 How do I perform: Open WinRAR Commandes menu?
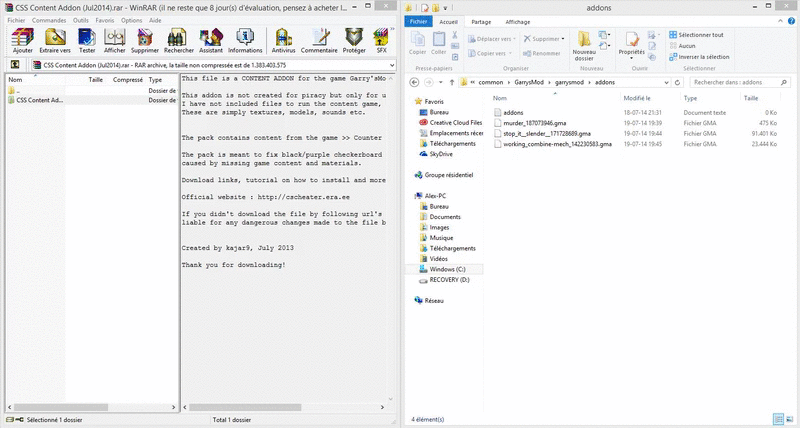tap(49, 20)
